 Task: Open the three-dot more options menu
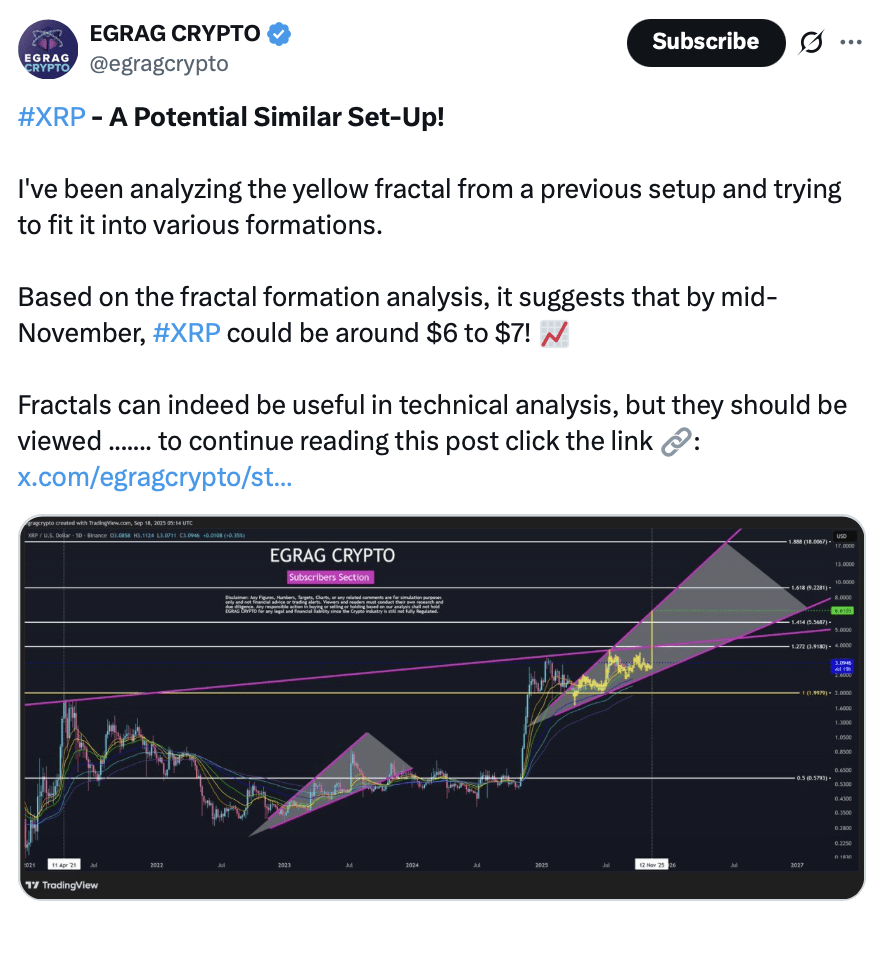click(x=850, y=42)
